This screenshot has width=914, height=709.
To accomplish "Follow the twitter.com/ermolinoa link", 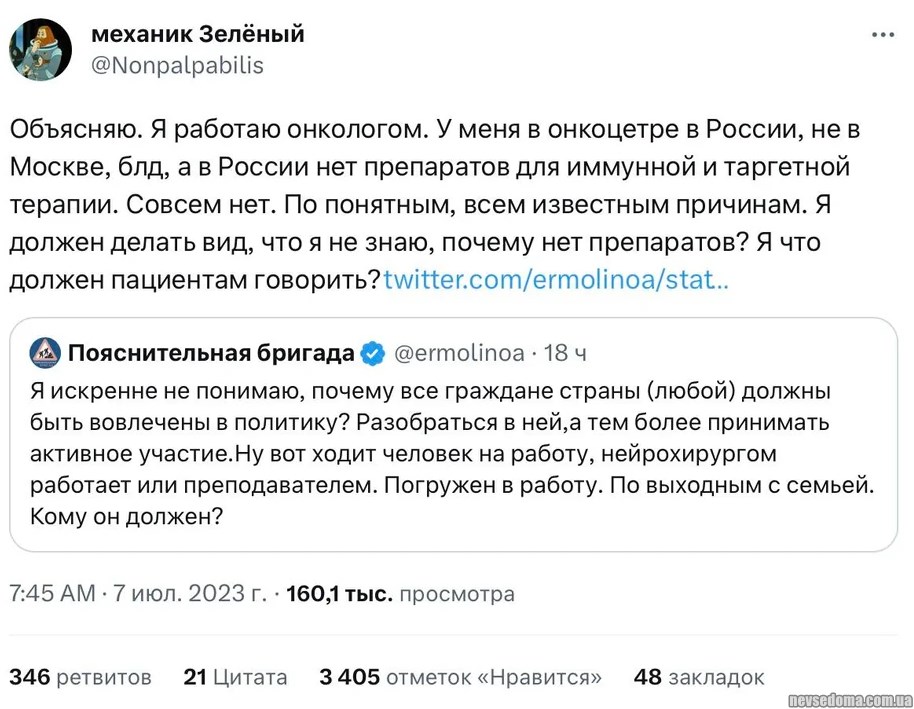I will [x=556, y=279].
